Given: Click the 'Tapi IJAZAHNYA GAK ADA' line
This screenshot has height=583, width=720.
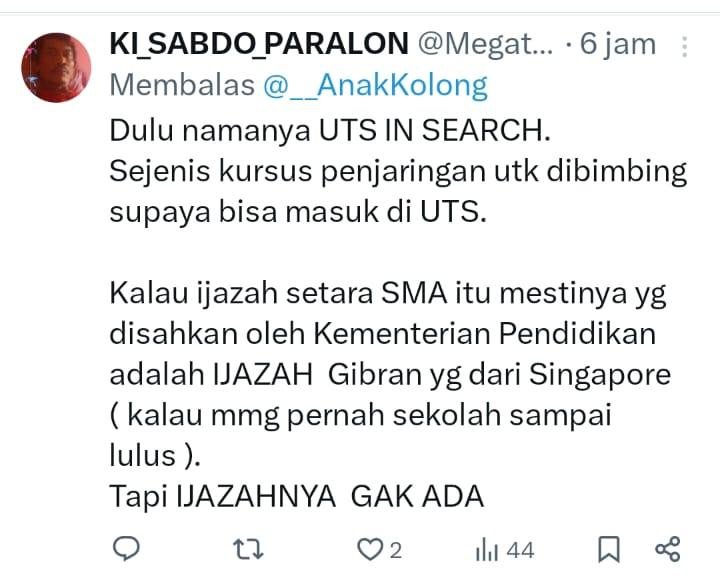Looking at the screenshot, I should point(297,497).
